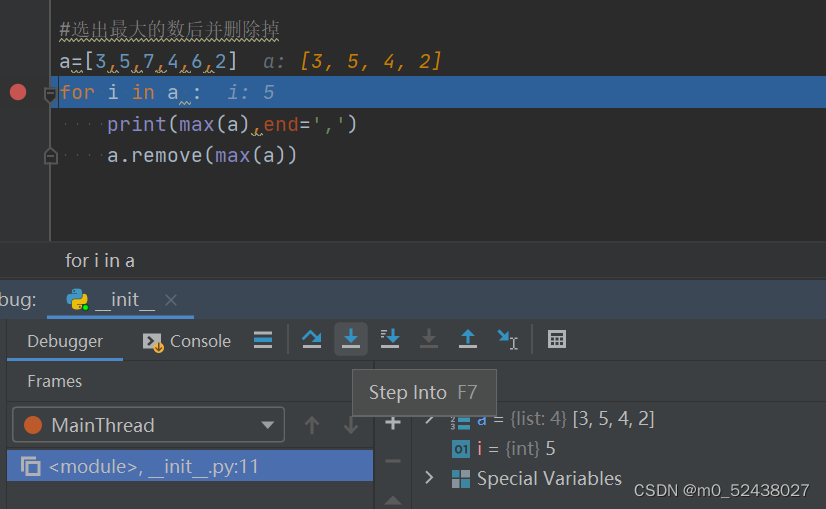
Task: Click the previous frame up arrow
Action: (x=312, y=425)
